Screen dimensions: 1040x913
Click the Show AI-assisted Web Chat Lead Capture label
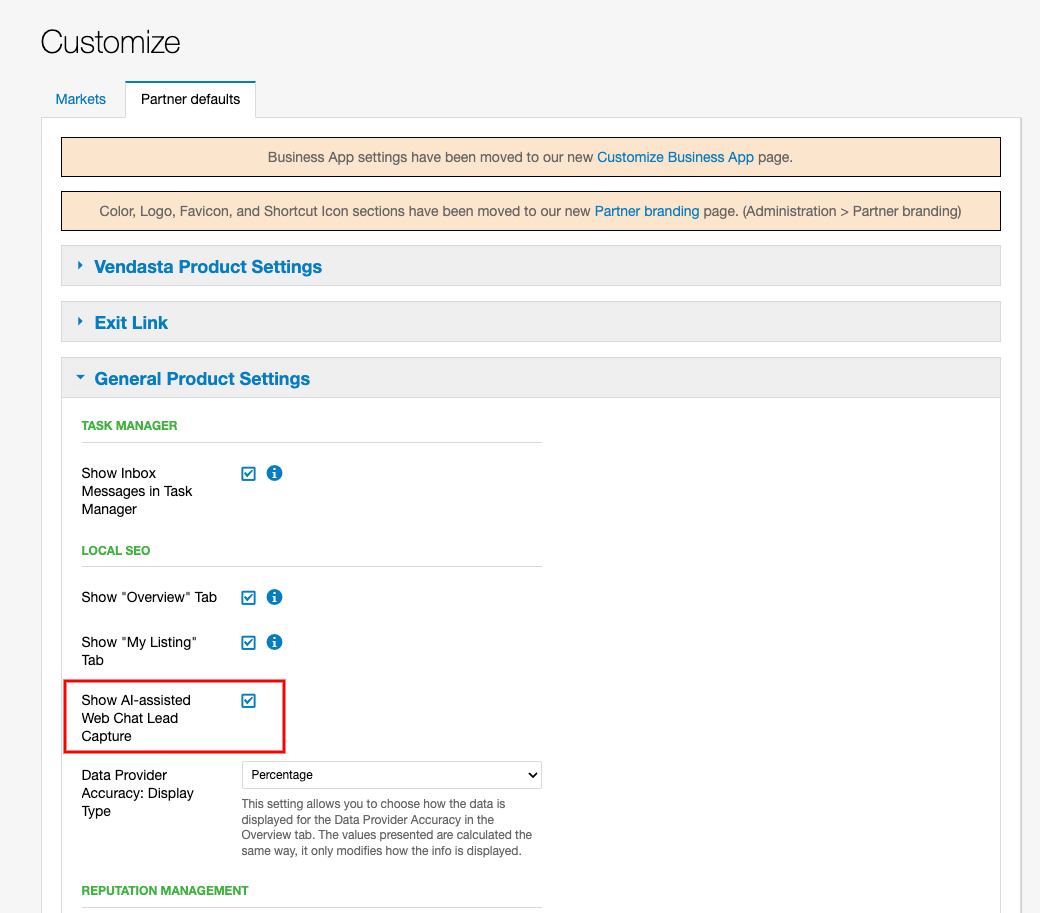[x=136, y=718]
